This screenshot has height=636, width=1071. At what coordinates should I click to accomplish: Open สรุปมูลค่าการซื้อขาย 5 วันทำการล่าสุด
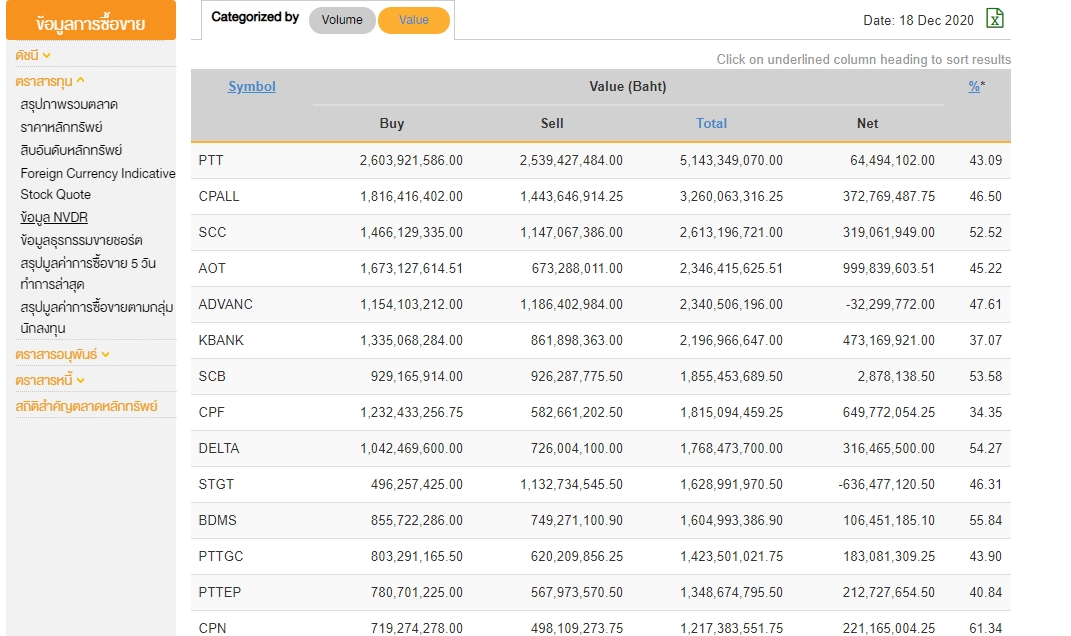88,273
